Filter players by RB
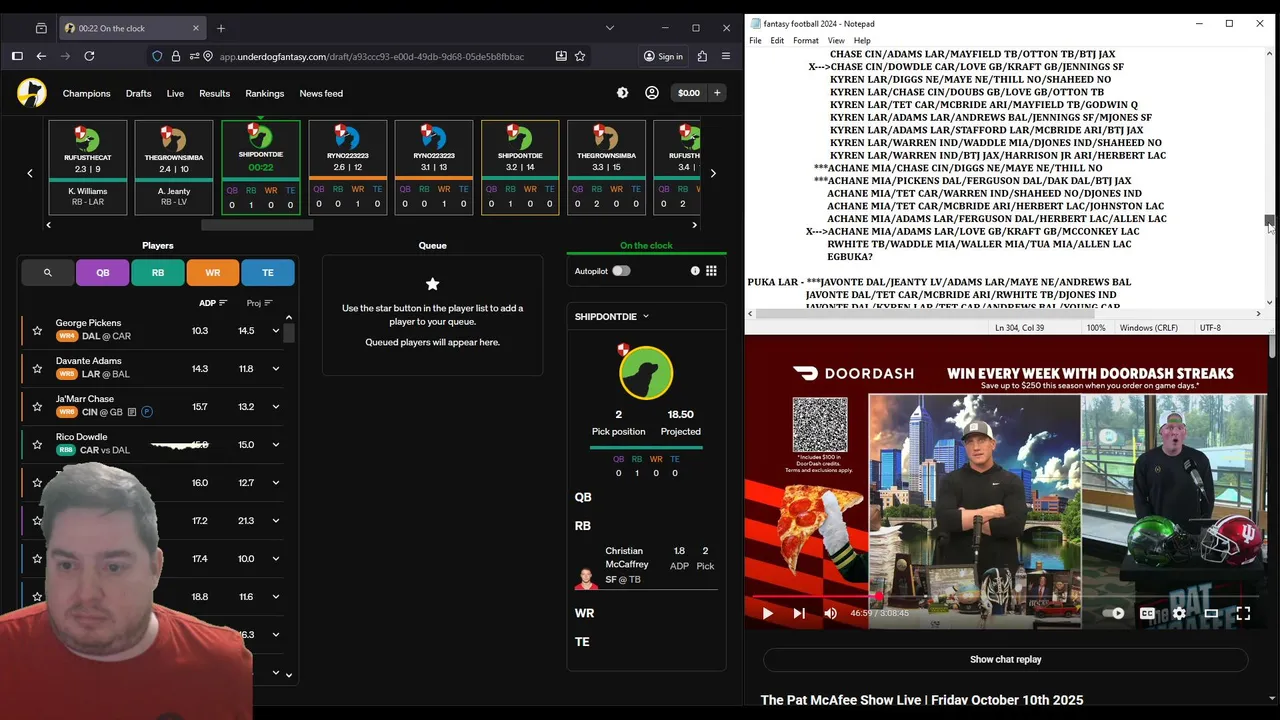The image size is (1280, 720). tap(158, 272)
